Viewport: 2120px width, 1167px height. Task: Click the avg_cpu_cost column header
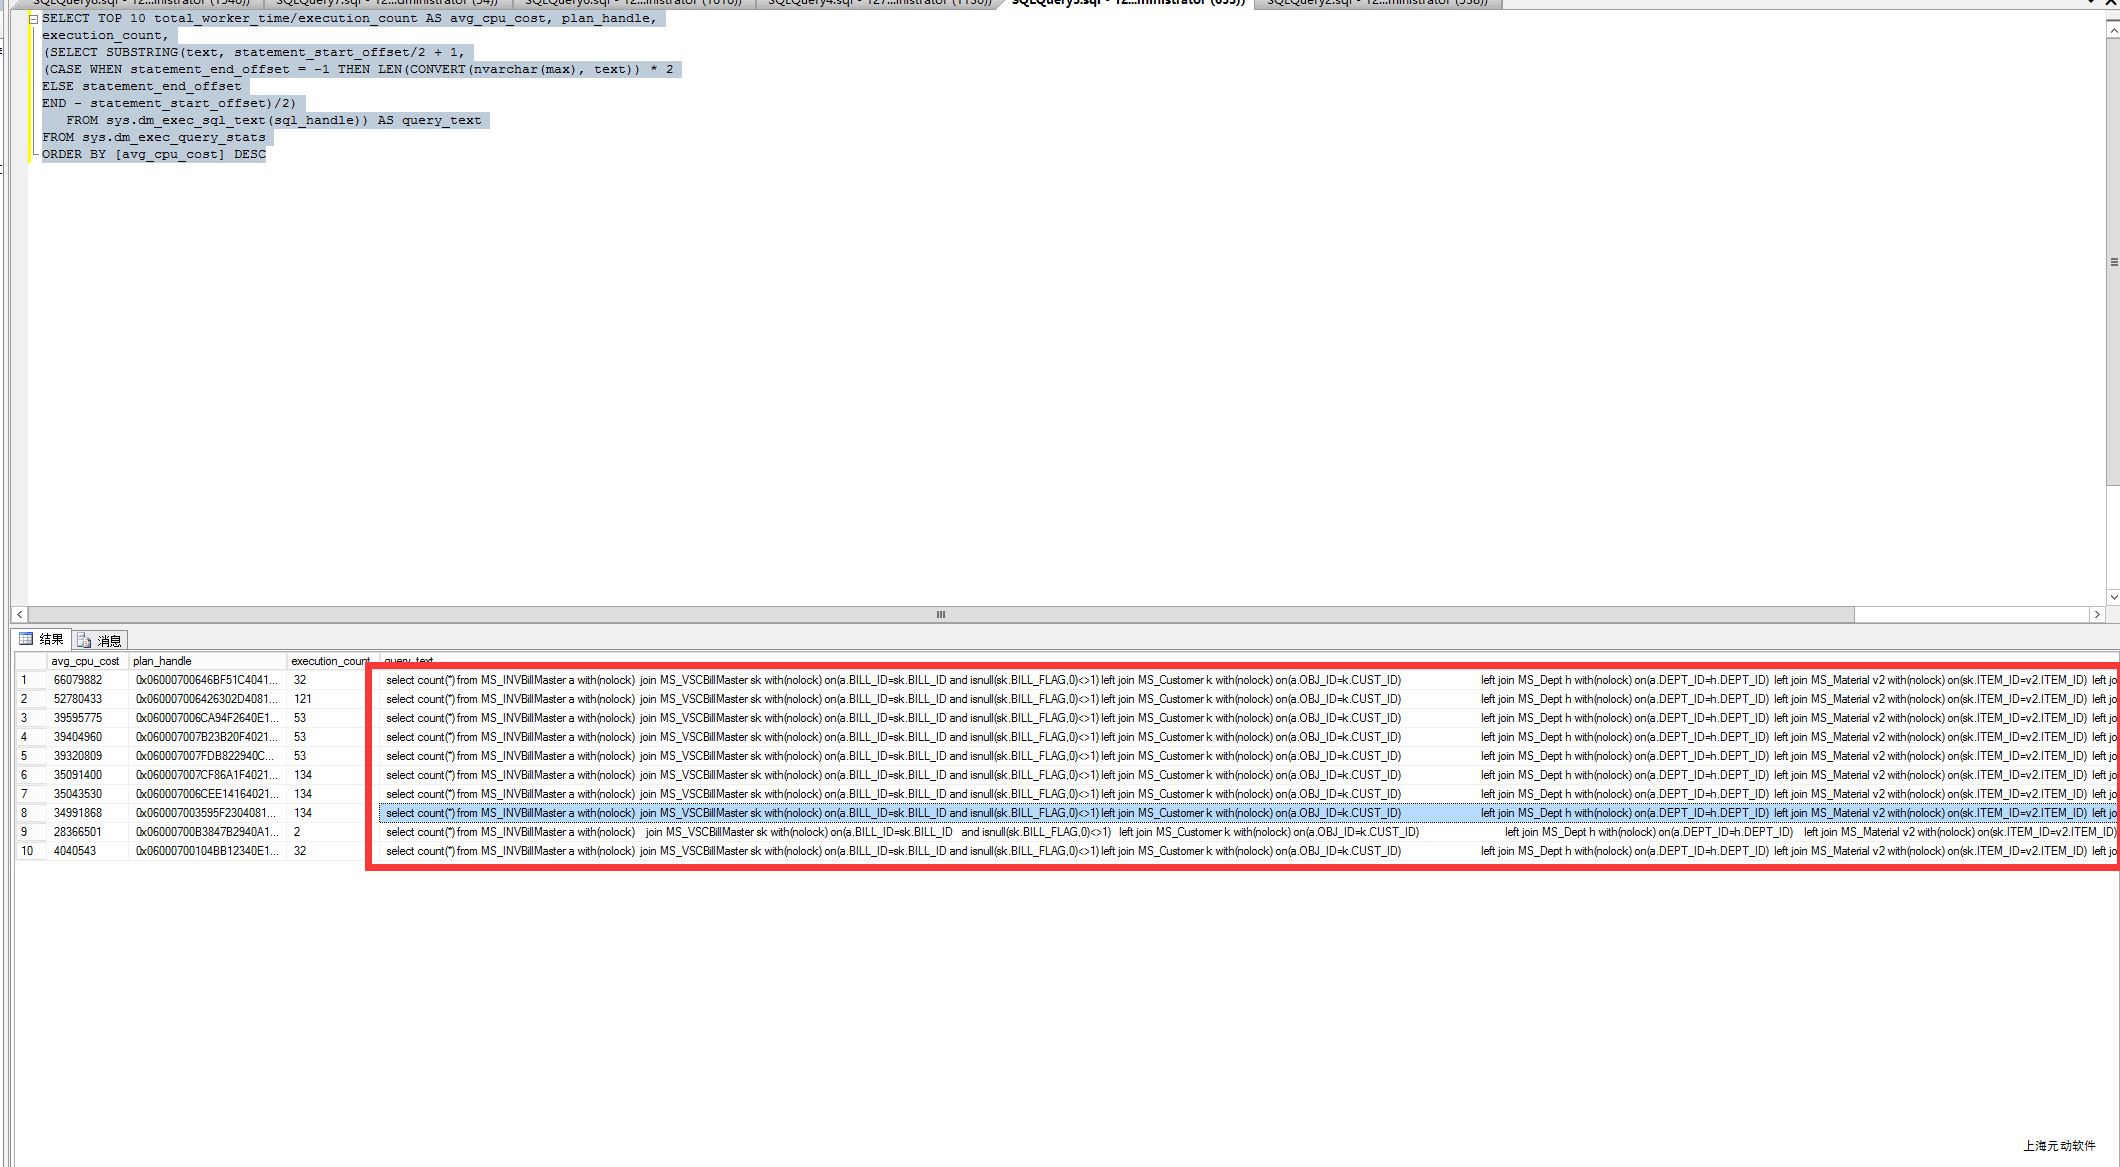[85, 661]
